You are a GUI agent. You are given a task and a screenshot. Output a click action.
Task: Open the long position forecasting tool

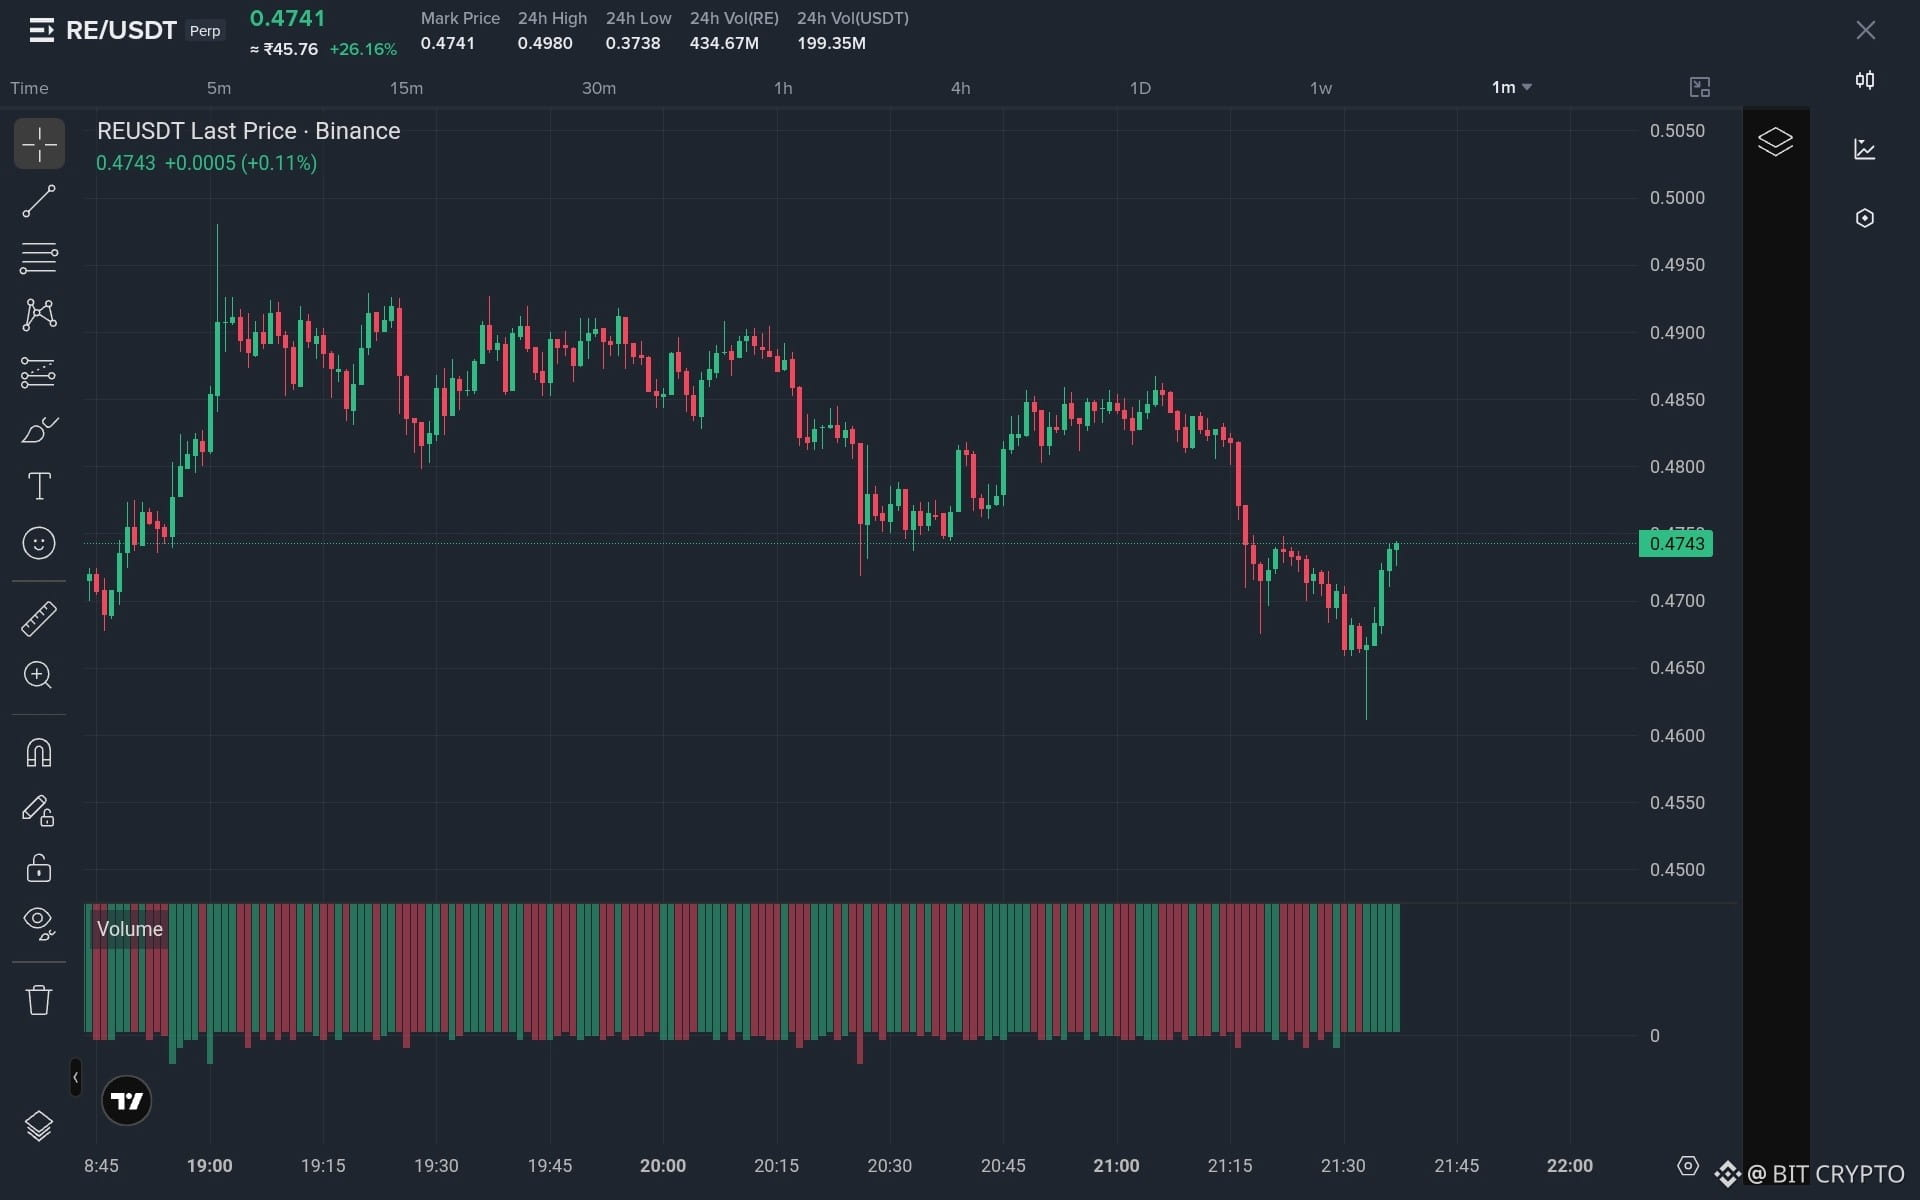pos(39,373)
